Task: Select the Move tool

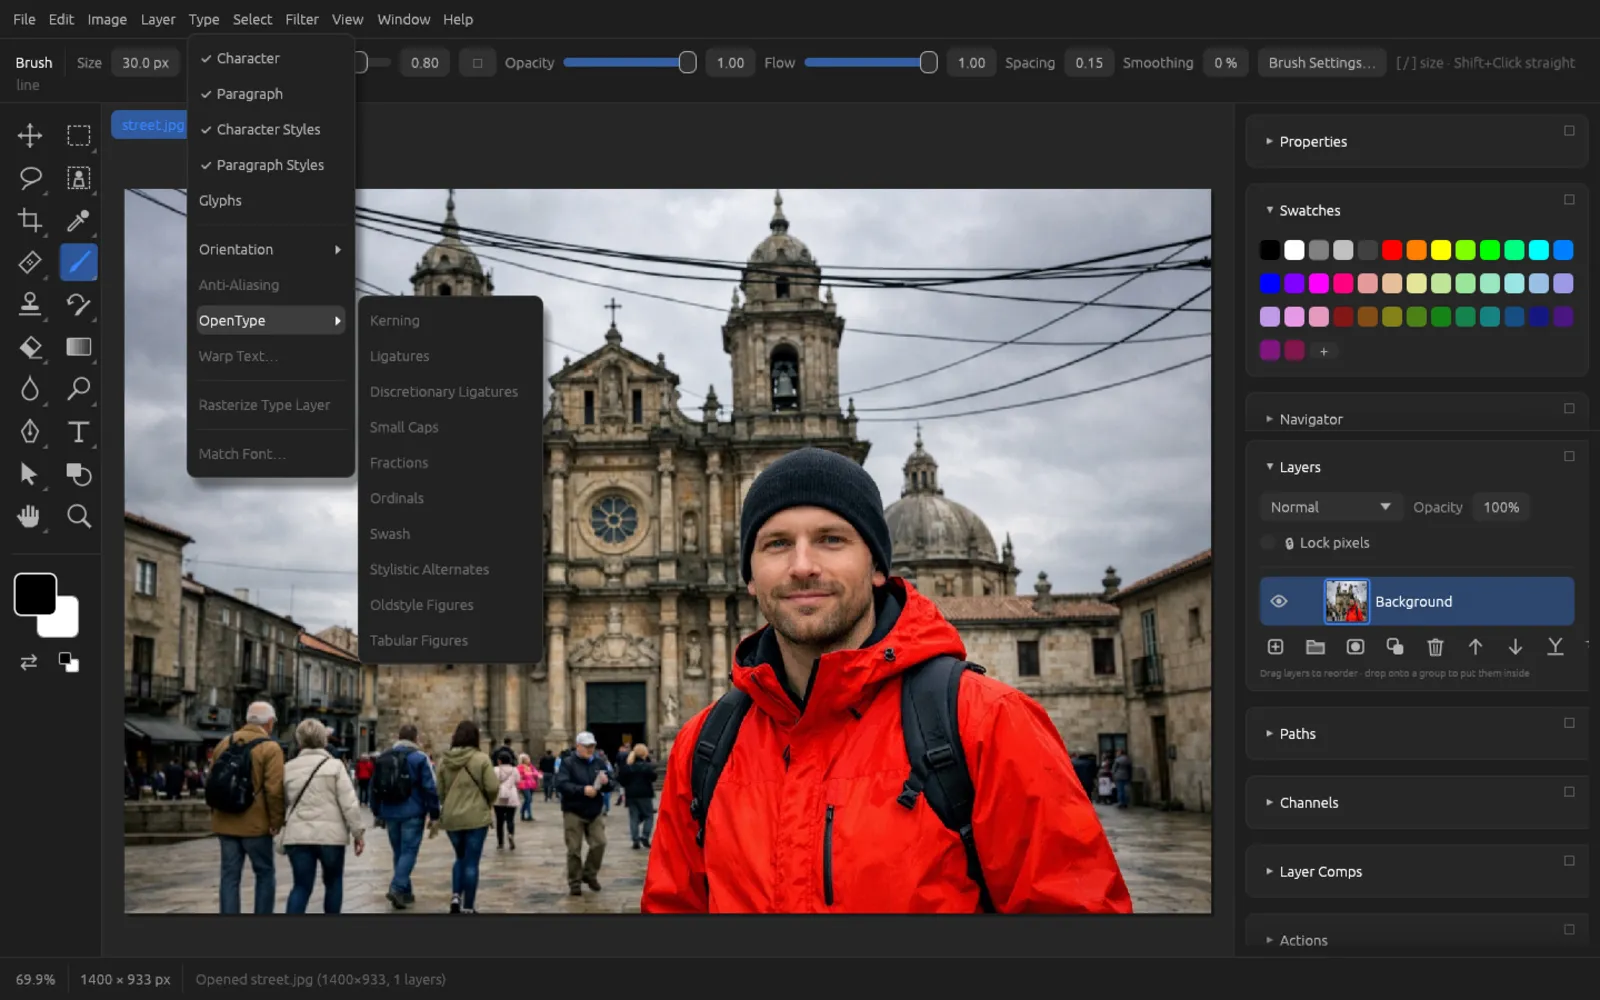Action: (x=30, y=135)
